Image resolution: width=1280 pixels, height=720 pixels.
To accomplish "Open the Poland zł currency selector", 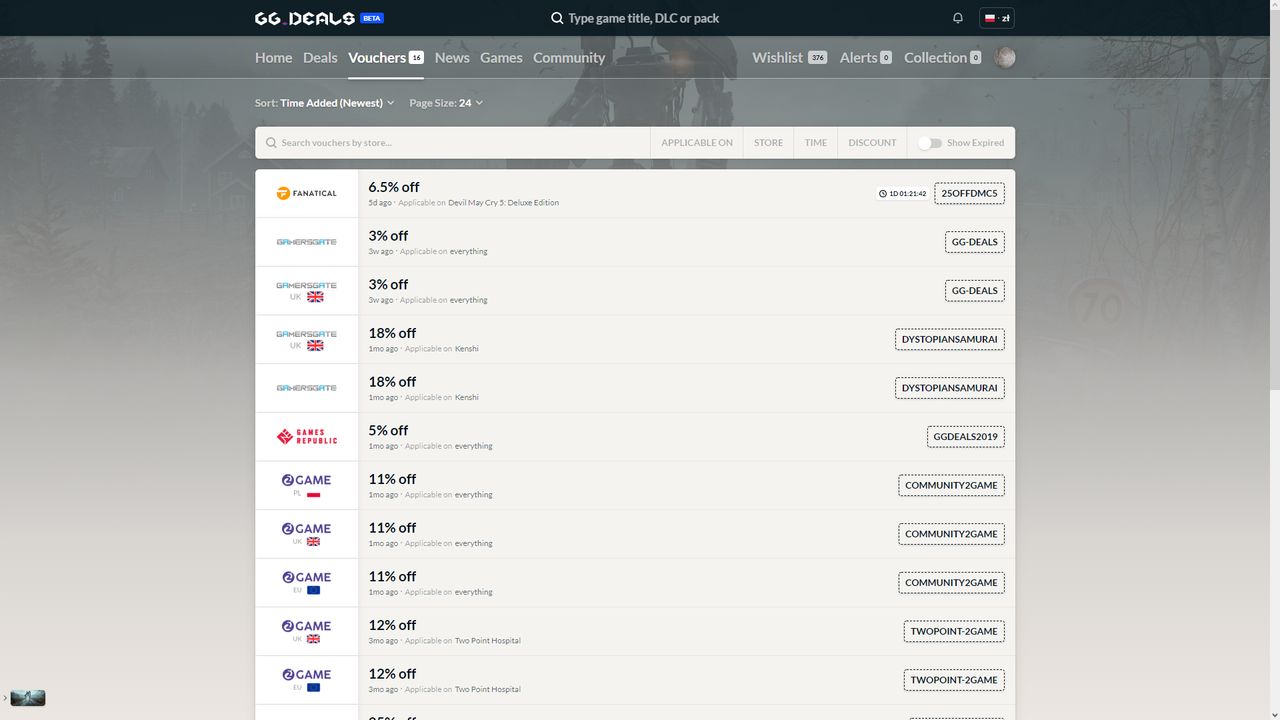I will 997,18.
